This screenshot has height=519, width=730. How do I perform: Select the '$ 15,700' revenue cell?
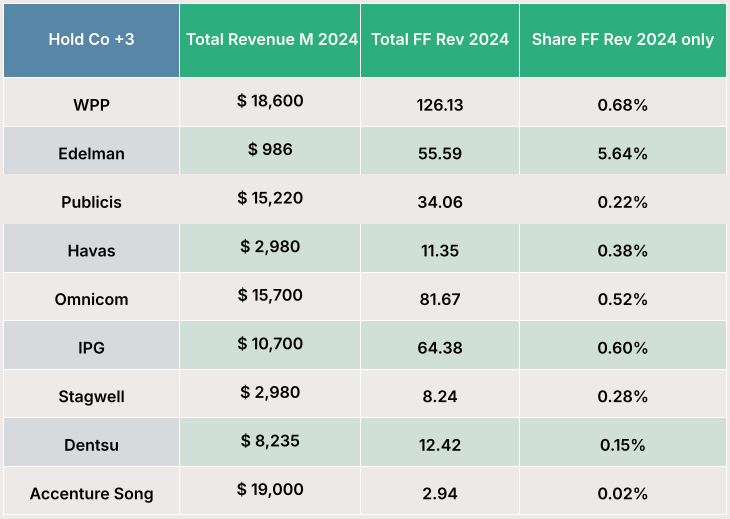(x=270, y=297)
